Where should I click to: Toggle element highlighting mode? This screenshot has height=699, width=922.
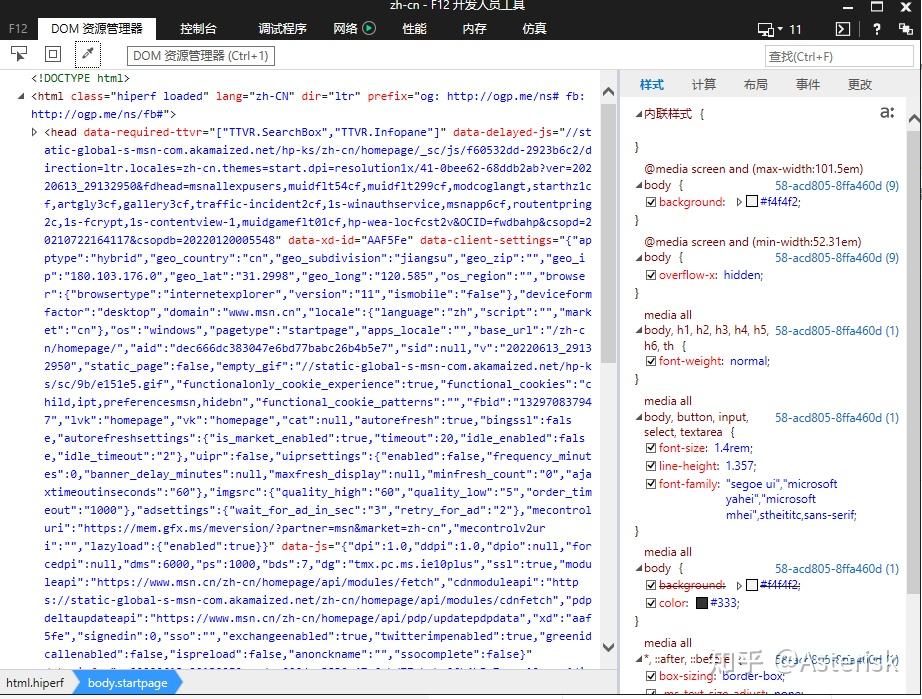pyautogui.click(x=52, y=53)
